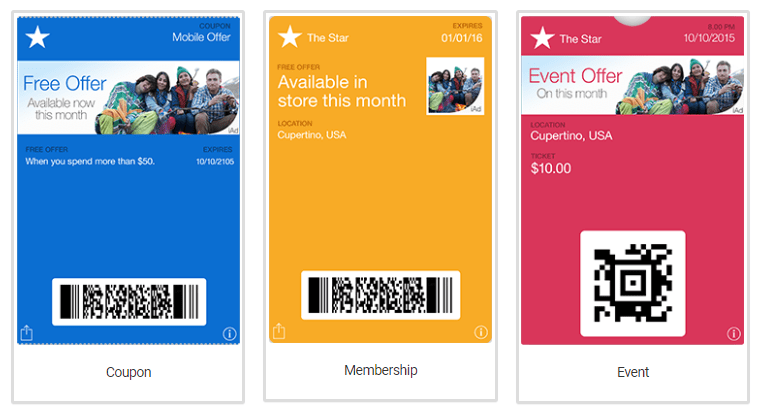Click the Mobile Offer header text

pos(201,37)
